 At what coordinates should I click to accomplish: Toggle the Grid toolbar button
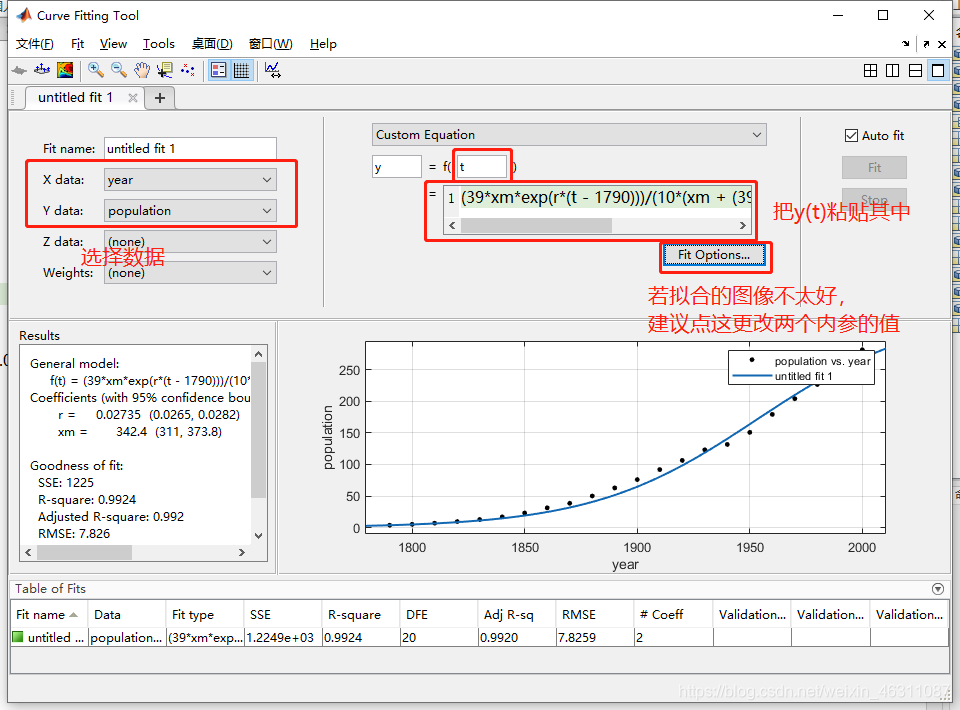[x=241, y=70]
